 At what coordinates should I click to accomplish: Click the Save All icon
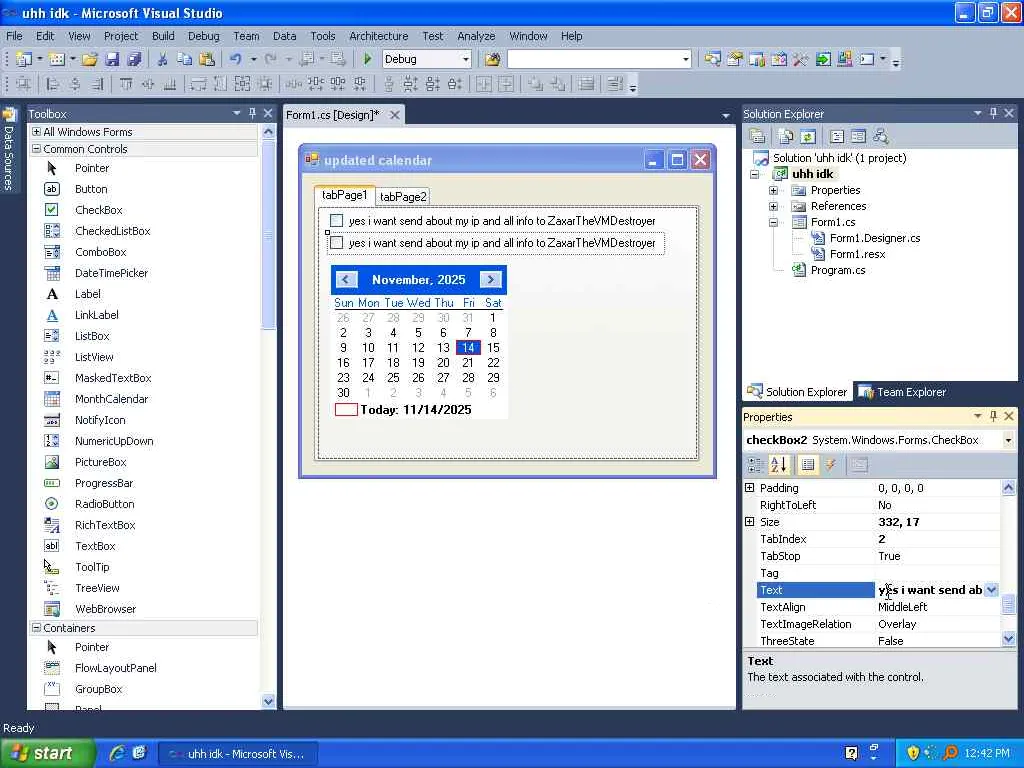tap(135, 59)
